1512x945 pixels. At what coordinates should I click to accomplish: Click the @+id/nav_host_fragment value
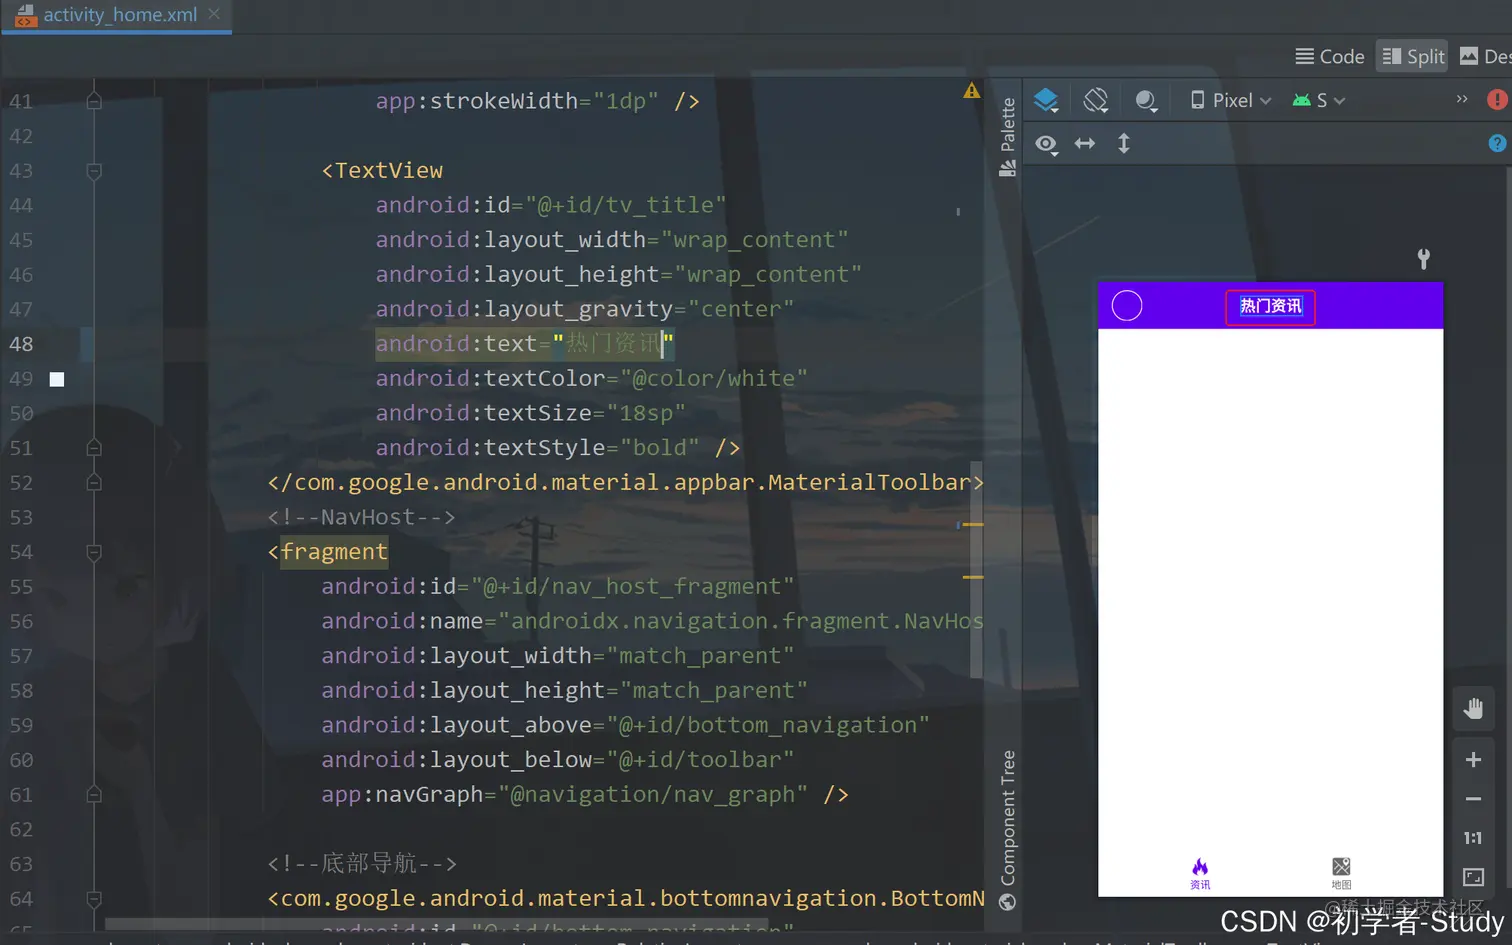pos(632,587)
